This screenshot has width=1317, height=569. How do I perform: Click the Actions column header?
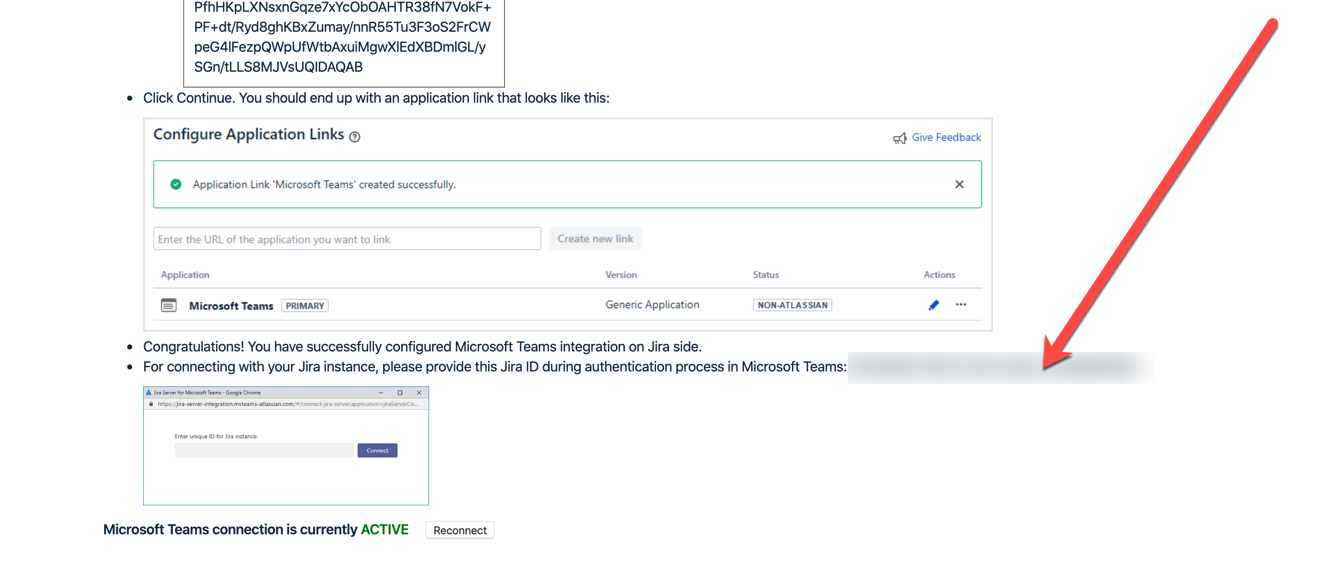click(x=939, y=275)
